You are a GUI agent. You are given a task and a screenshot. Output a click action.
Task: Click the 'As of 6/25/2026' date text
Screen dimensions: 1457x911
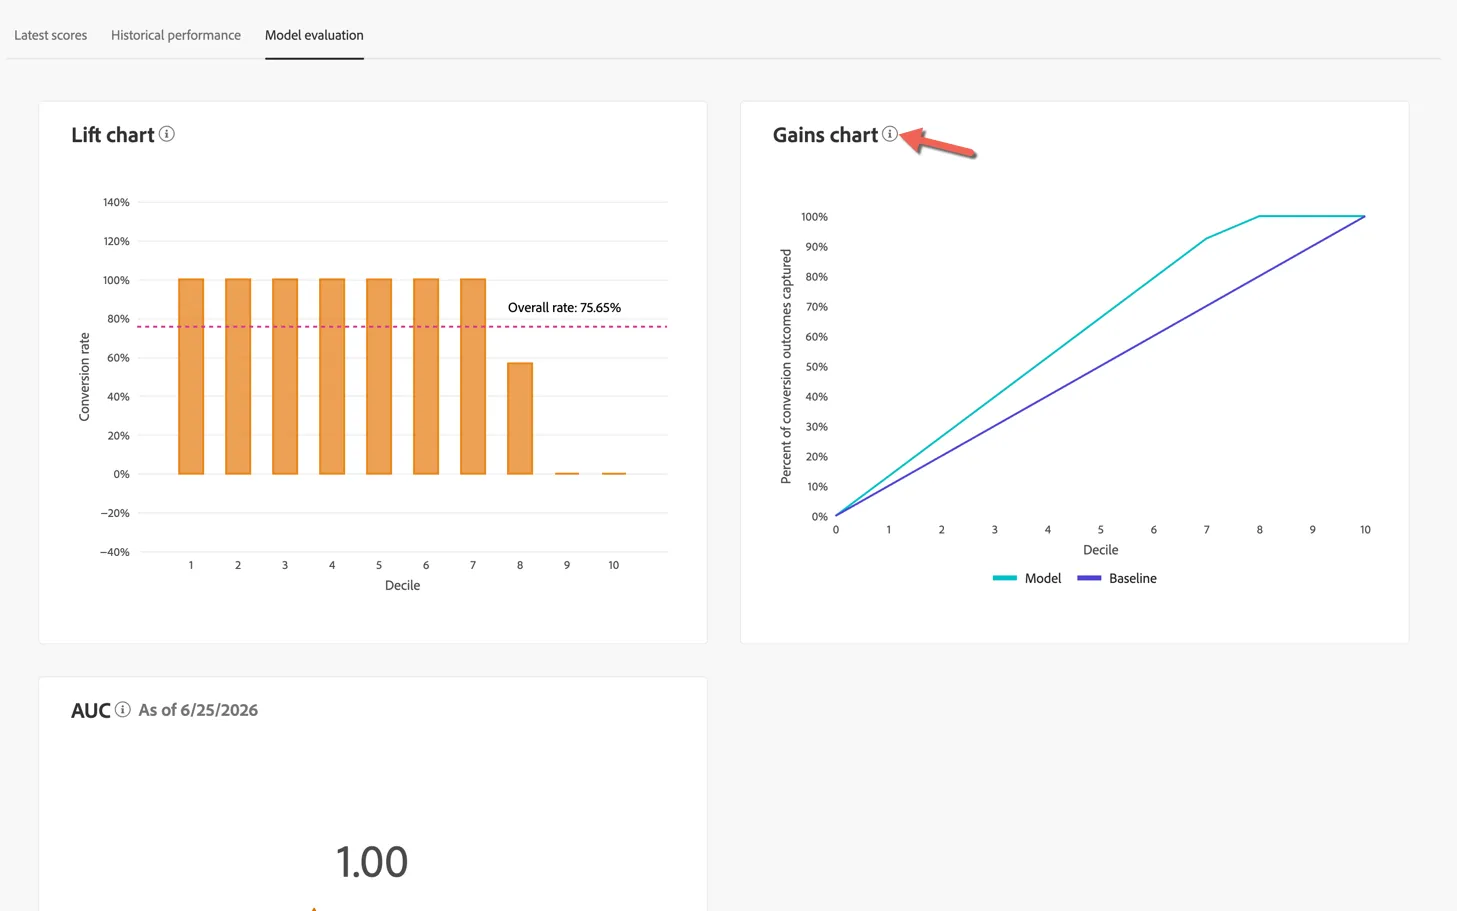198,710
